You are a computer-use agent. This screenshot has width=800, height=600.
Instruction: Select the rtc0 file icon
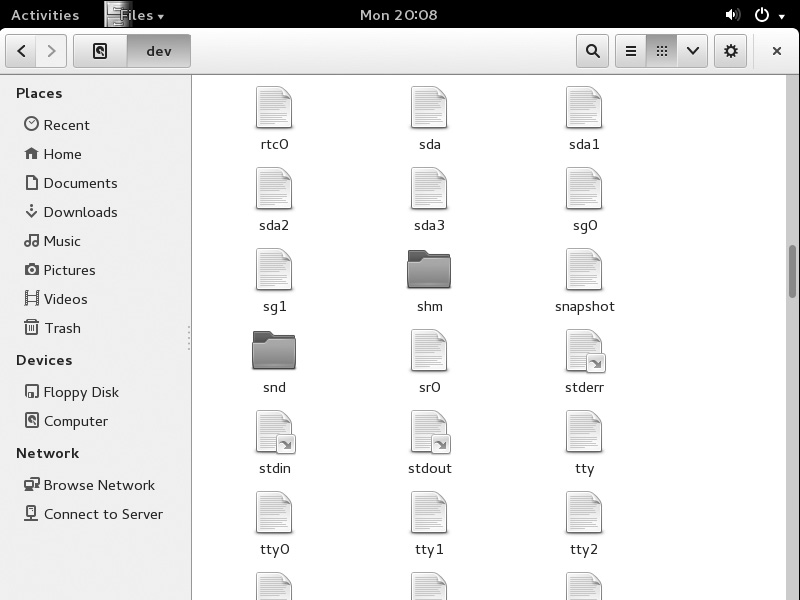coord(274,108)
